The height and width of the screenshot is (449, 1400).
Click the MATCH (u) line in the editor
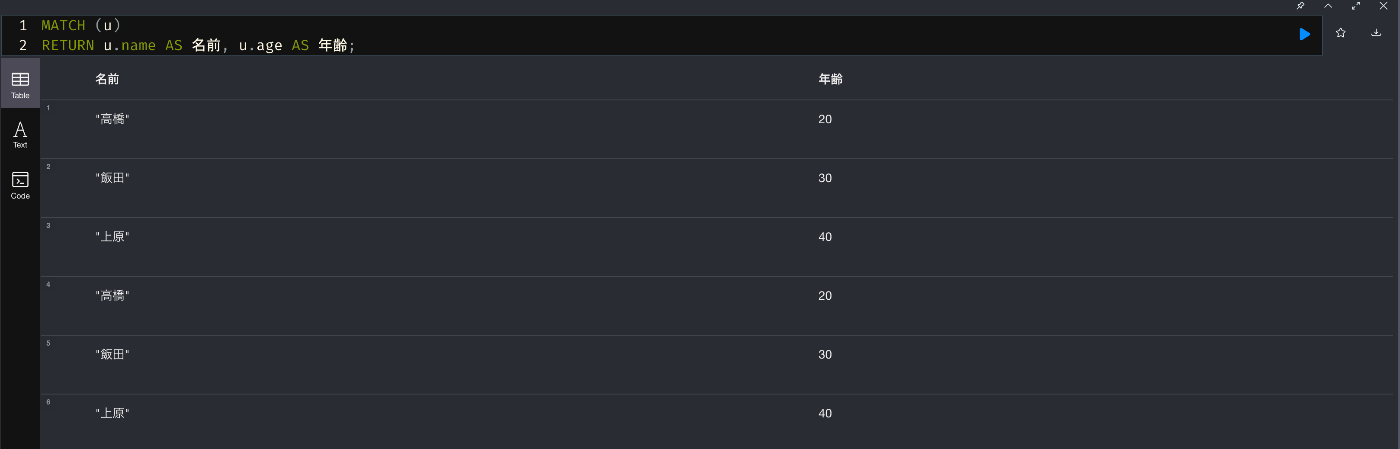81,25
